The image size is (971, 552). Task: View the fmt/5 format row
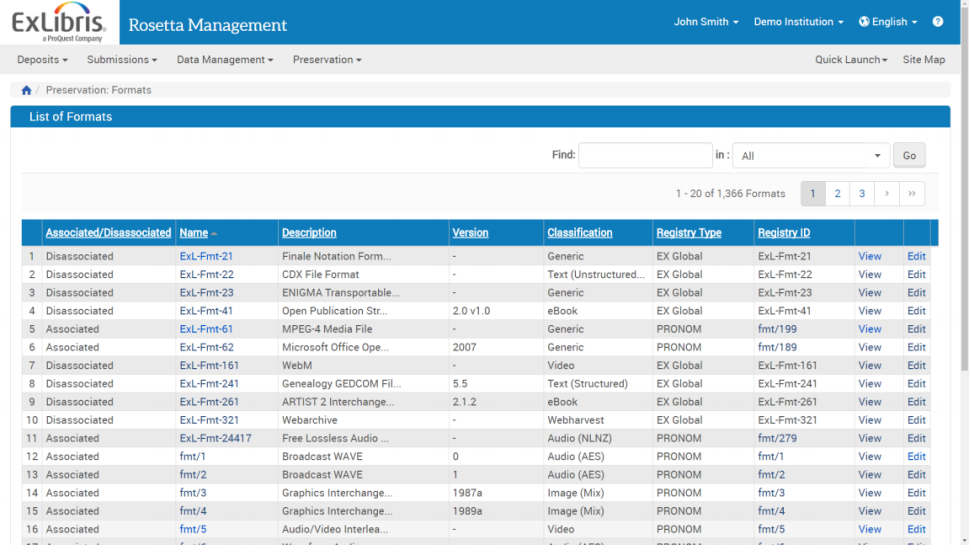tap(869, 530)
